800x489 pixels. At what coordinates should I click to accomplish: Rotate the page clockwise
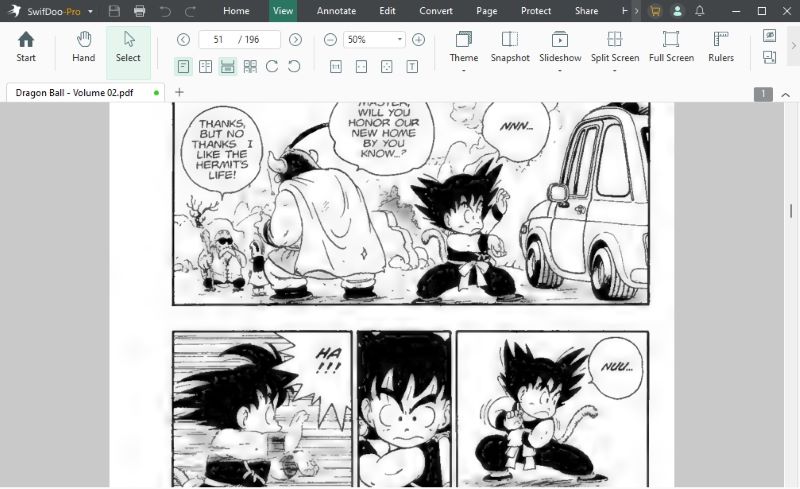pos(272,66)
